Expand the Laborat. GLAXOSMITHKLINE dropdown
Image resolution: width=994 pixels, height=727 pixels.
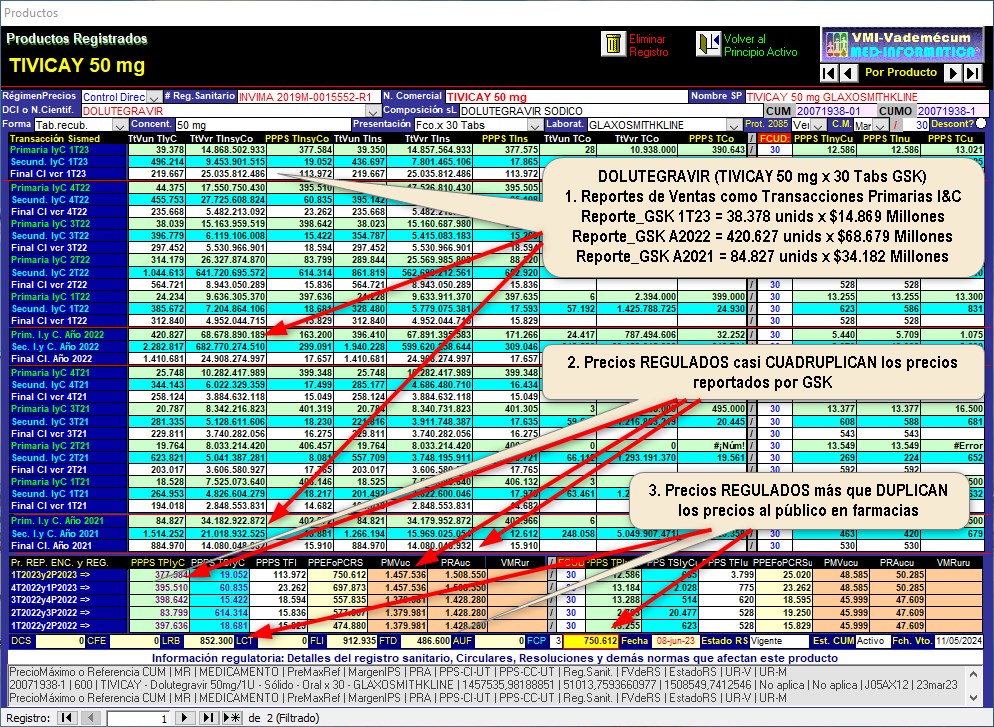[x=734, y=123]
